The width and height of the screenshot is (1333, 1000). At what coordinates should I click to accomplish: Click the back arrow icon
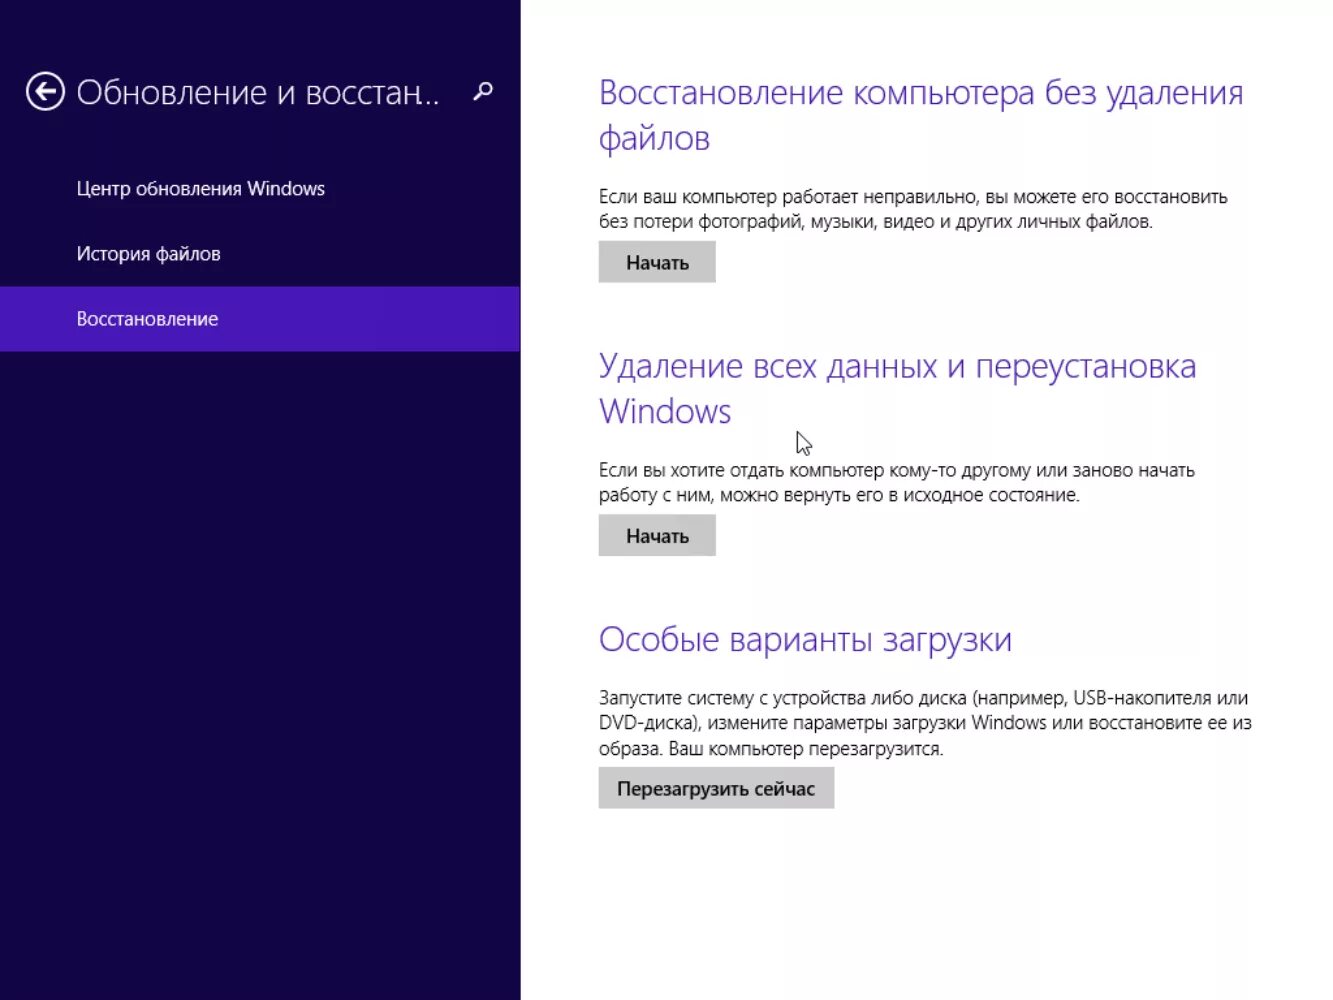pos(45,92)
